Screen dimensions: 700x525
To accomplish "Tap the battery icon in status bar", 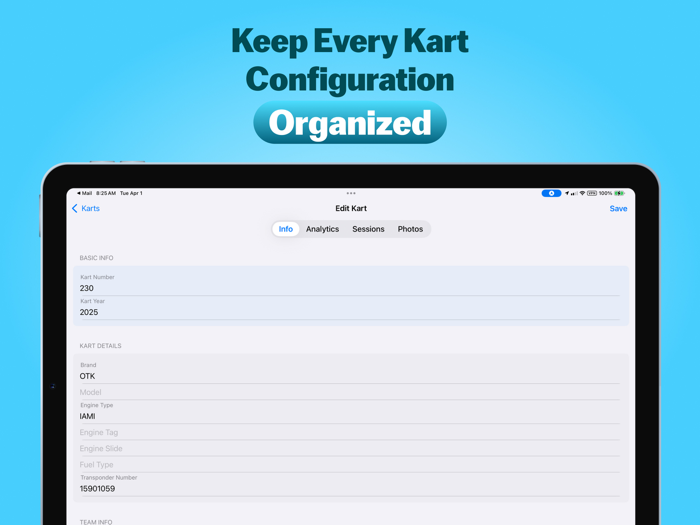I will pos(619,193).
